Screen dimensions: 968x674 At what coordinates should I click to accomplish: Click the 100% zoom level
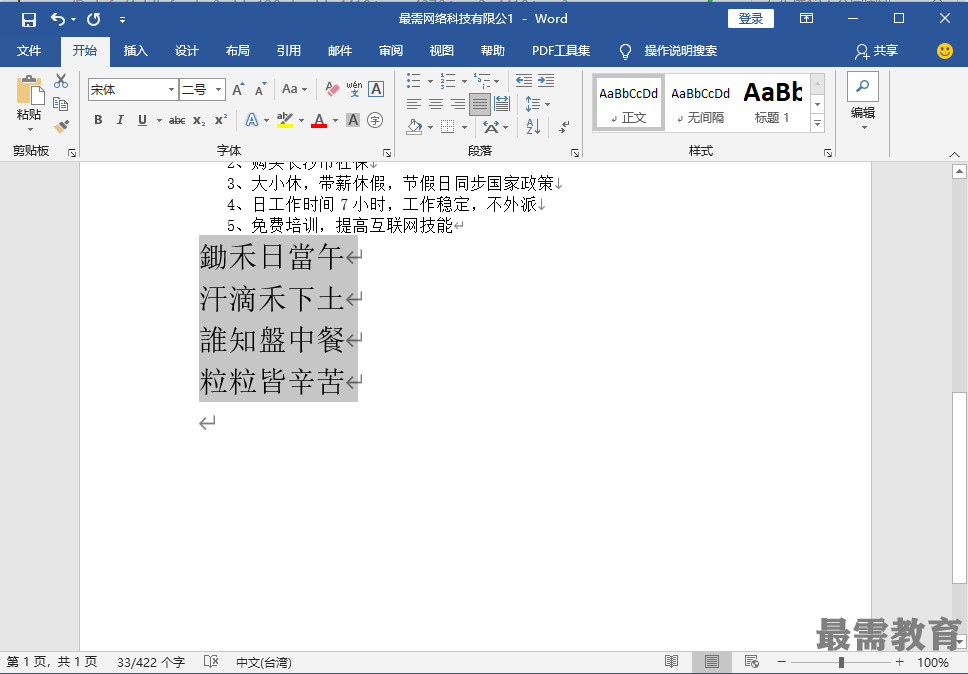pos(932,662)
